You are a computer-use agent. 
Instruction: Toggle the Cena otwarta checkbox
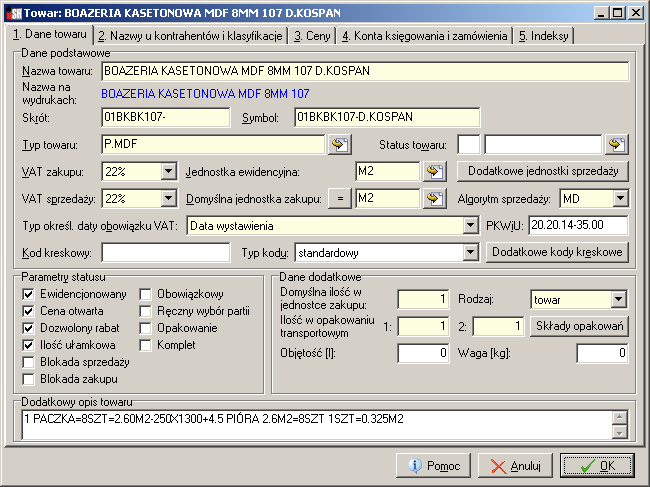coord(28,311)
